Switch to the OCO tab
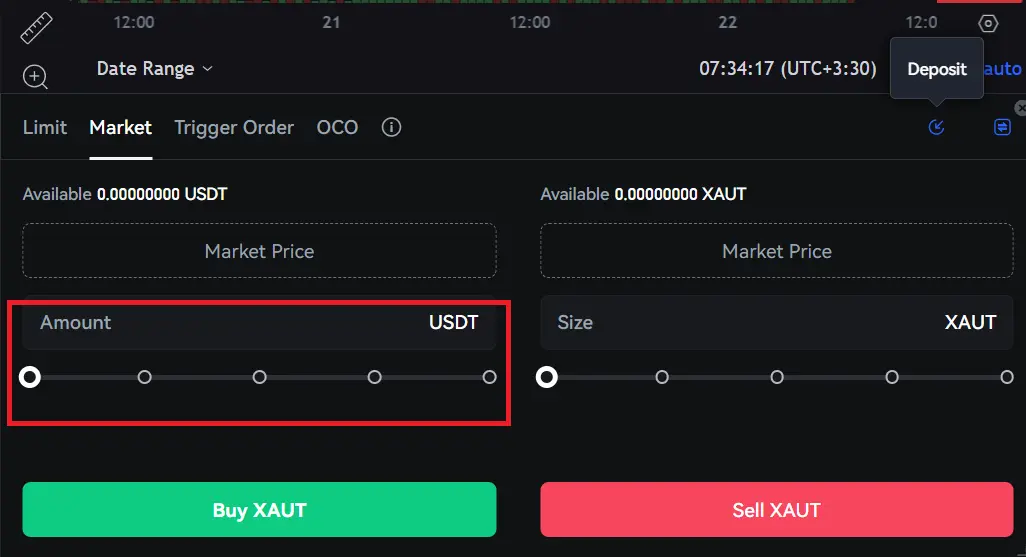 (x=337, y=128)
